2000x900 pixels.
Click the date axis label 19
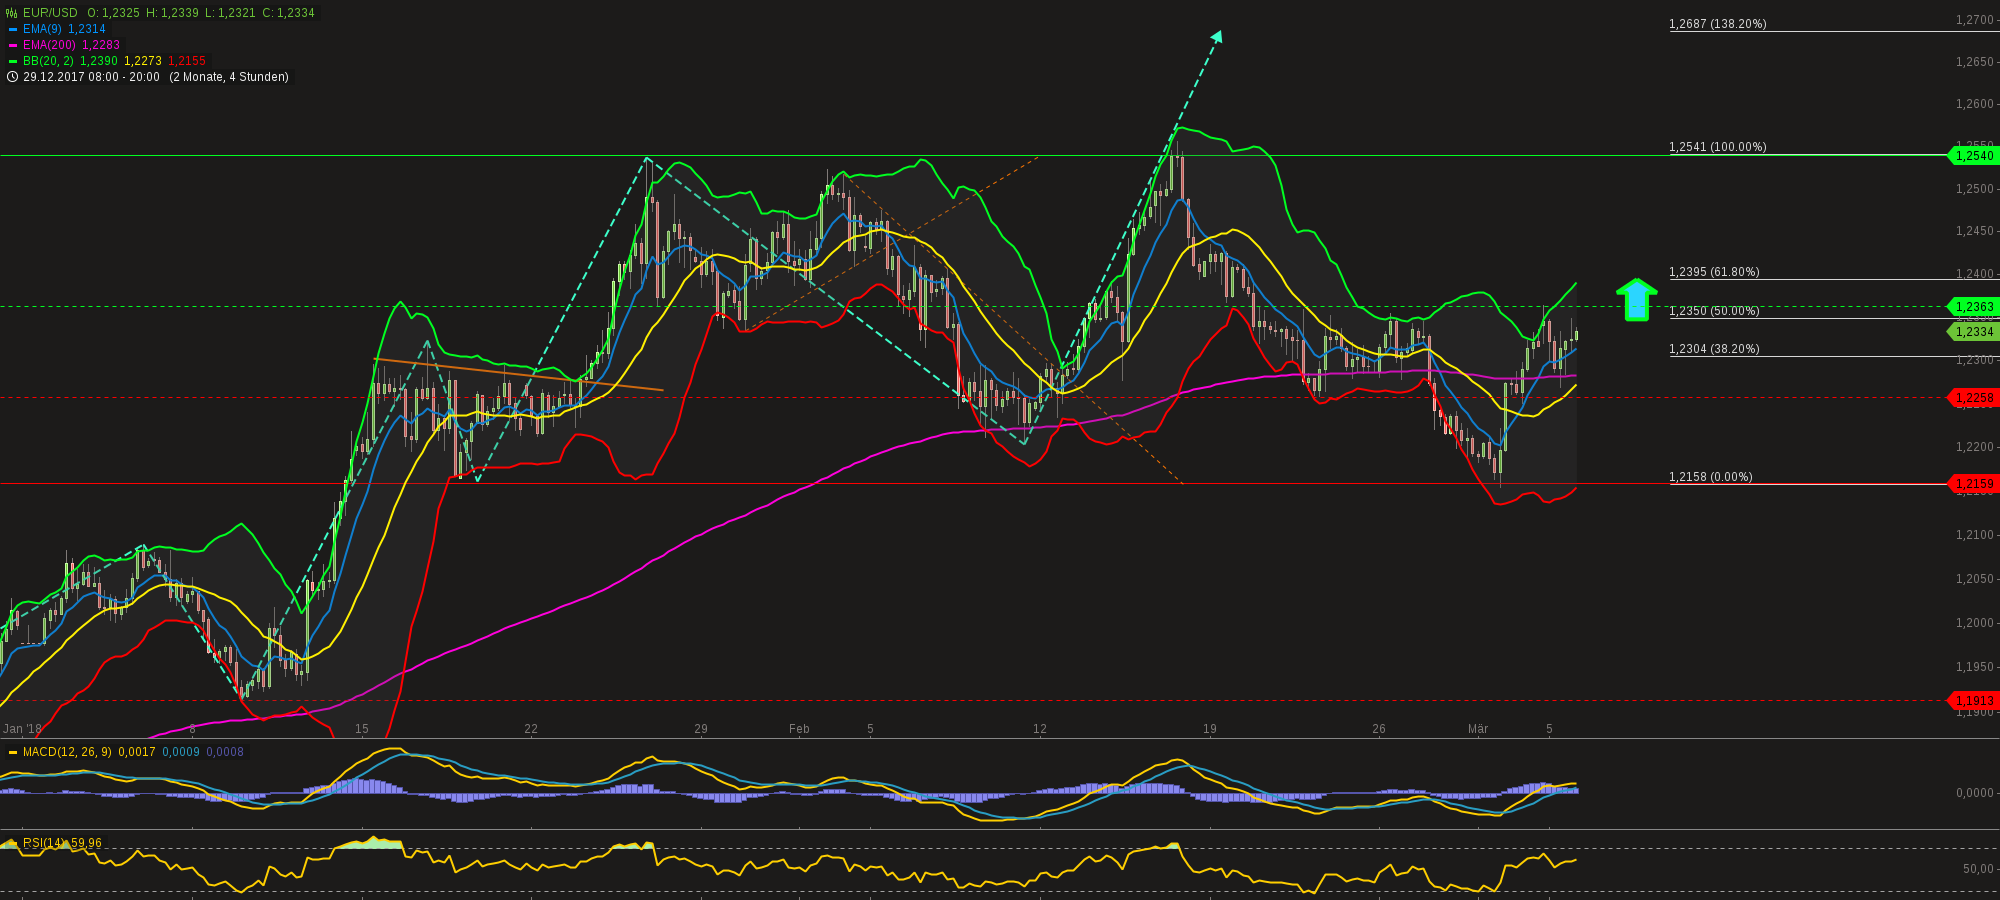1210,729
